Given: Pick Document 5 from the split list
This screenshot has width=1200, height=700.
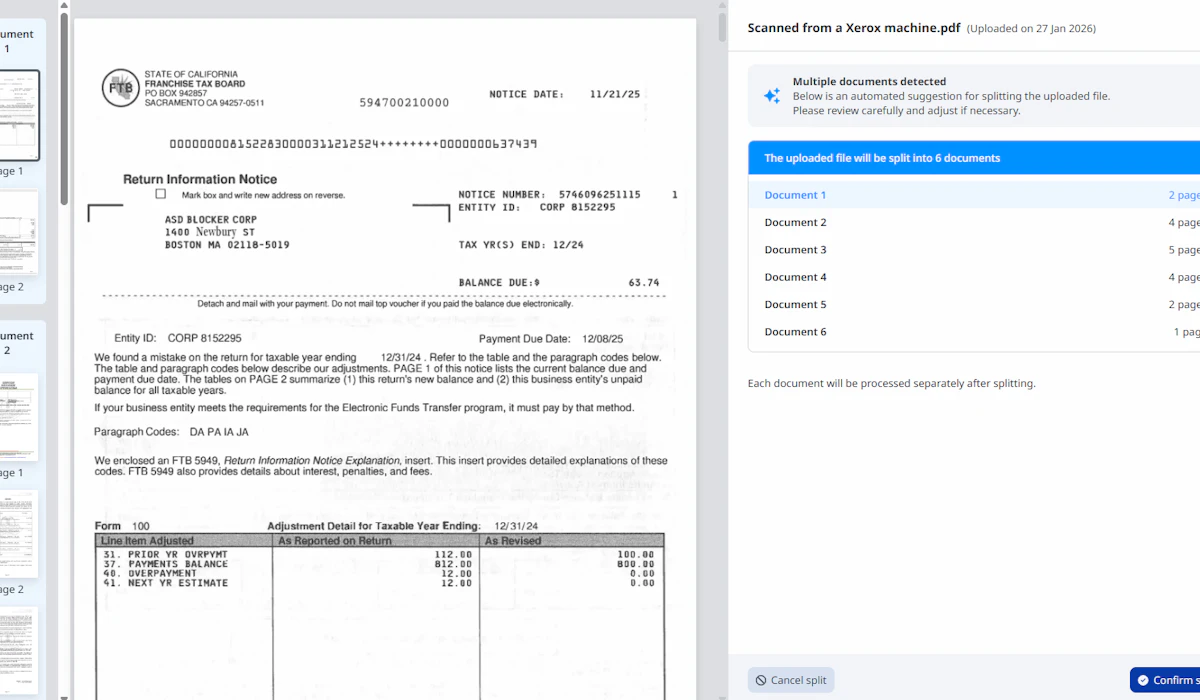Looking at the screenshot, I should click(974, 304).
